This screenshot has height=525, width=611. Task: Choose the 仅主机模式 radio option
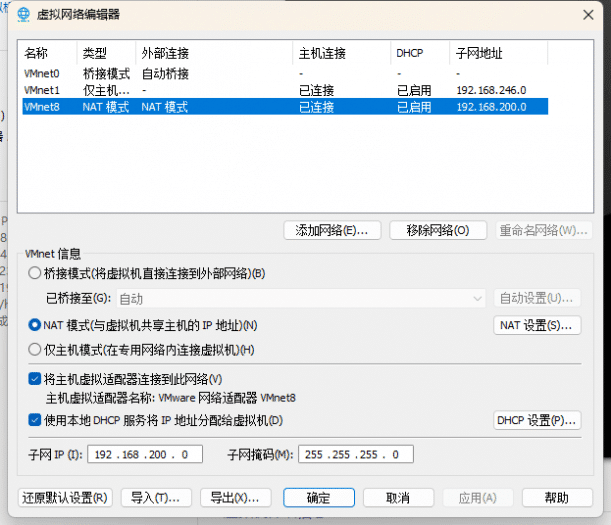36,350
